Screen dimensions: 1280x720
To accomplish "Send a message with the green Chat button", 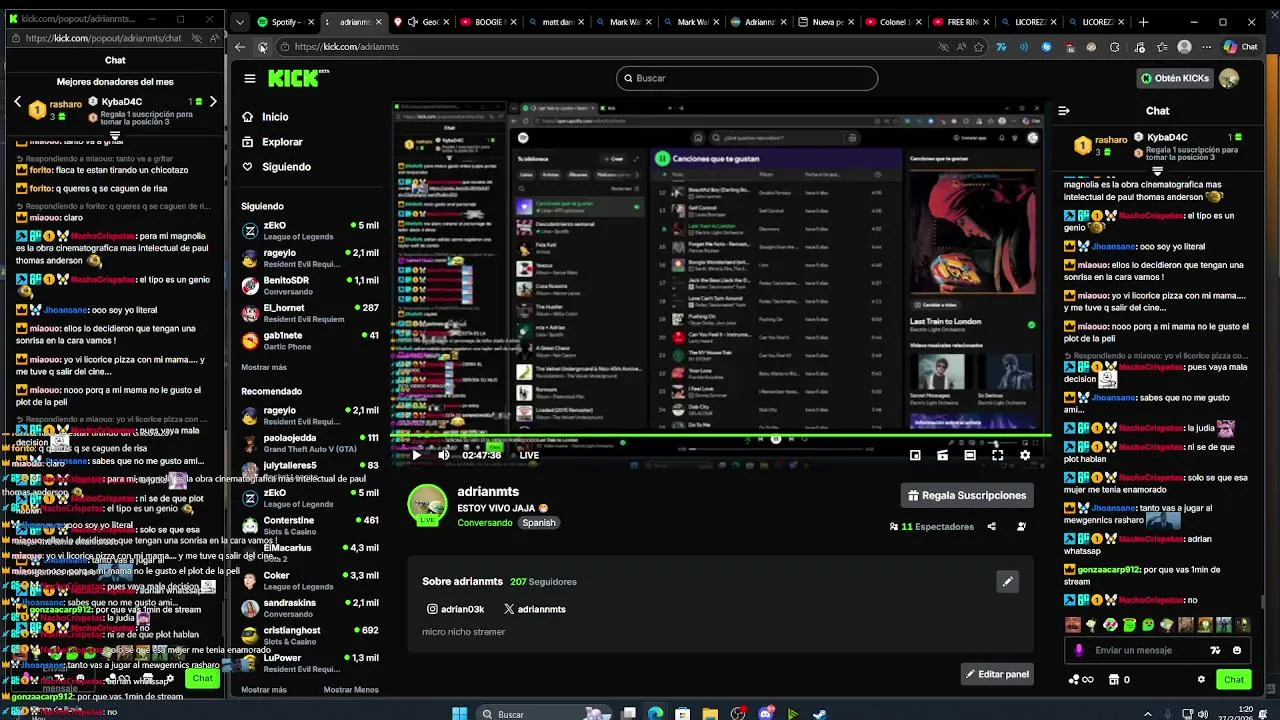I will pyautogui.click(x=1234, y=679).
